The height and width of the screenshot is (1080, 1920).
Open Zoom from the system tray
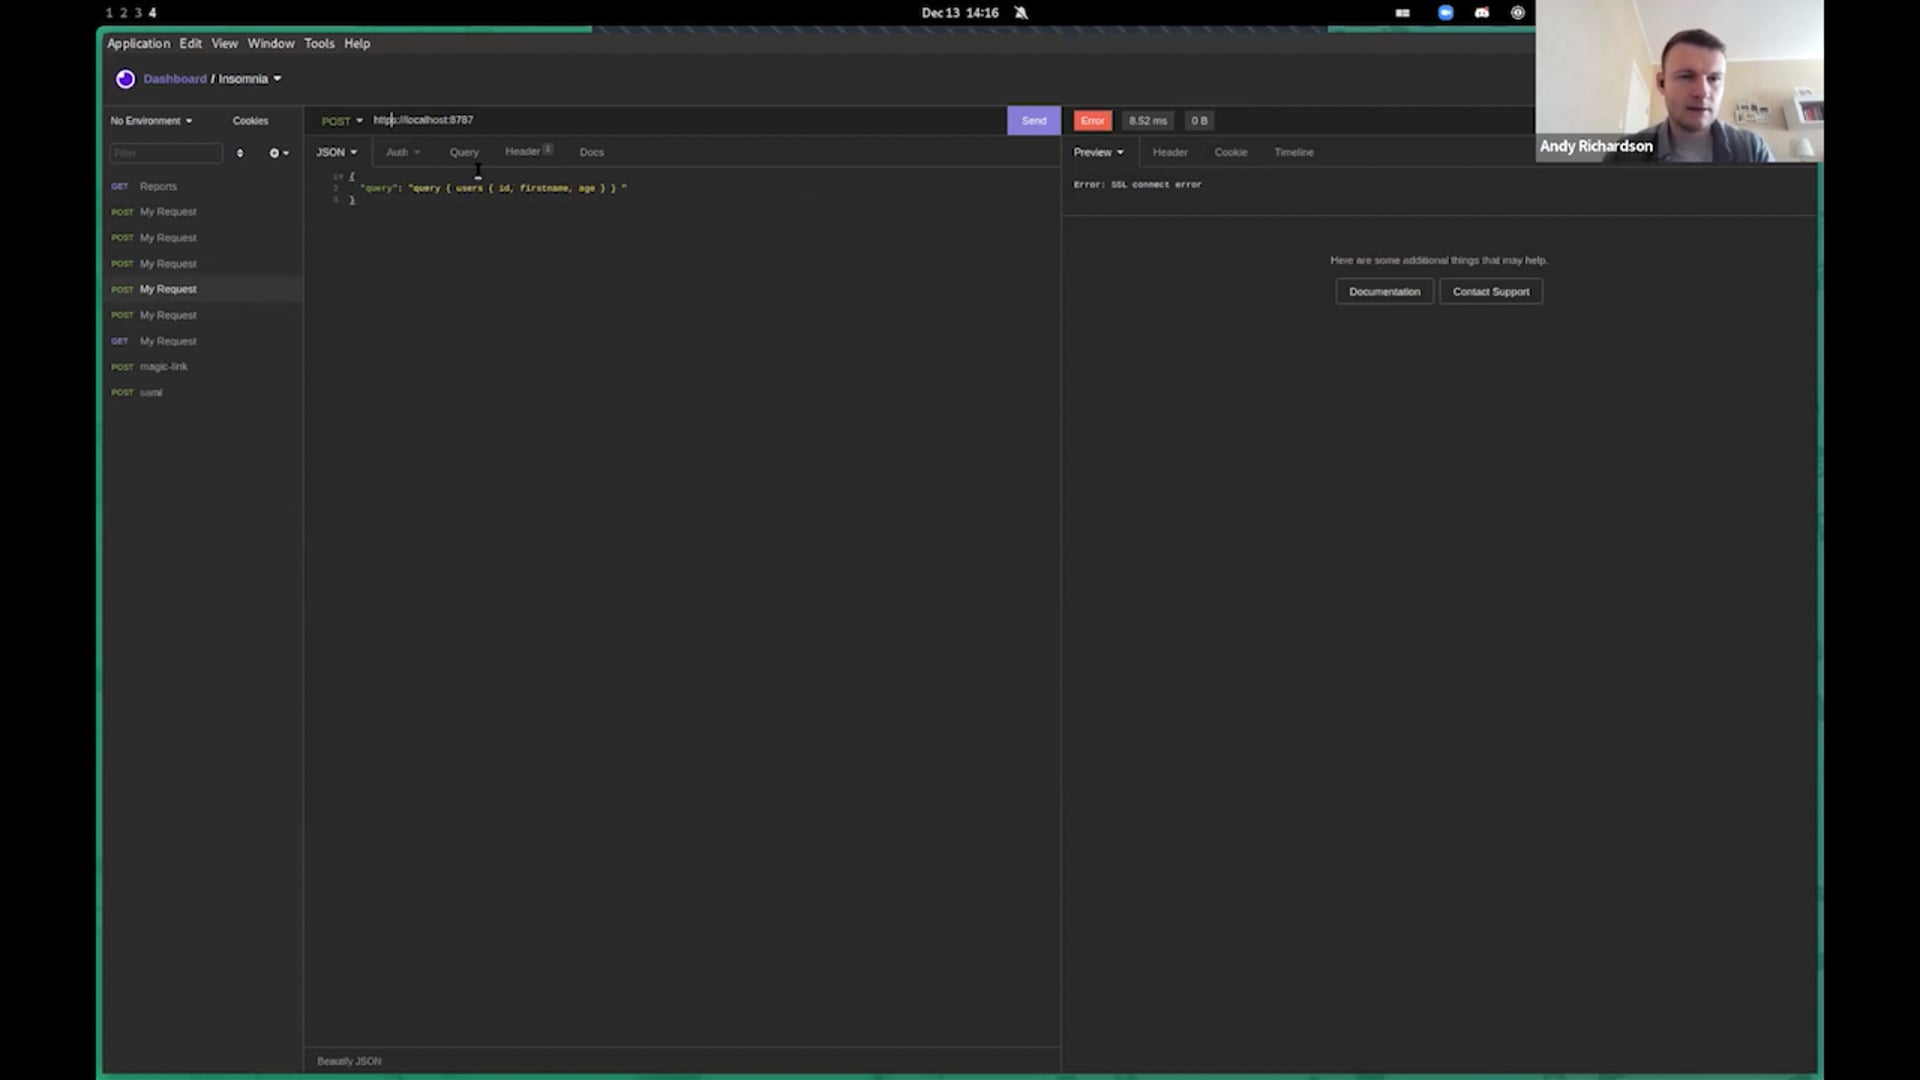pos(1445,13)
